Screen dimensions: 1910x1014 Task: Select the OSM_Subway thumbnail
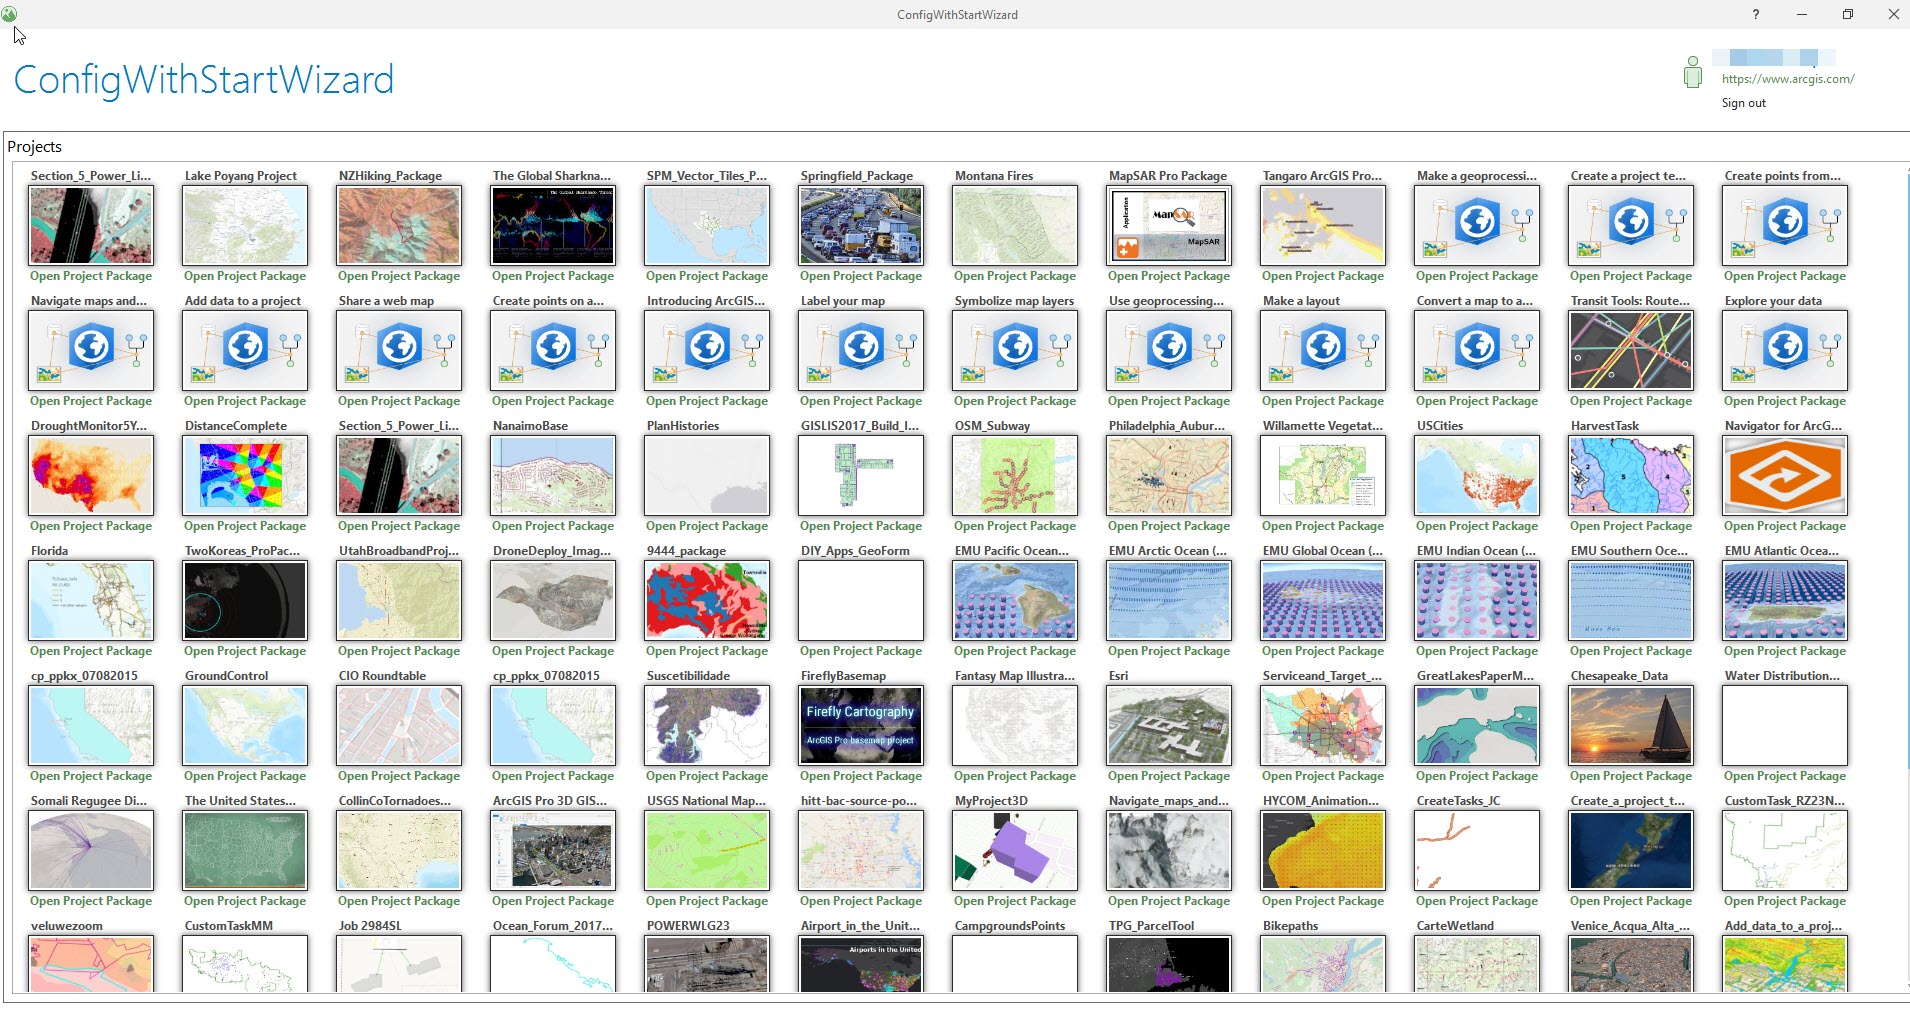pyautogui.click(x=1015, y=475)
